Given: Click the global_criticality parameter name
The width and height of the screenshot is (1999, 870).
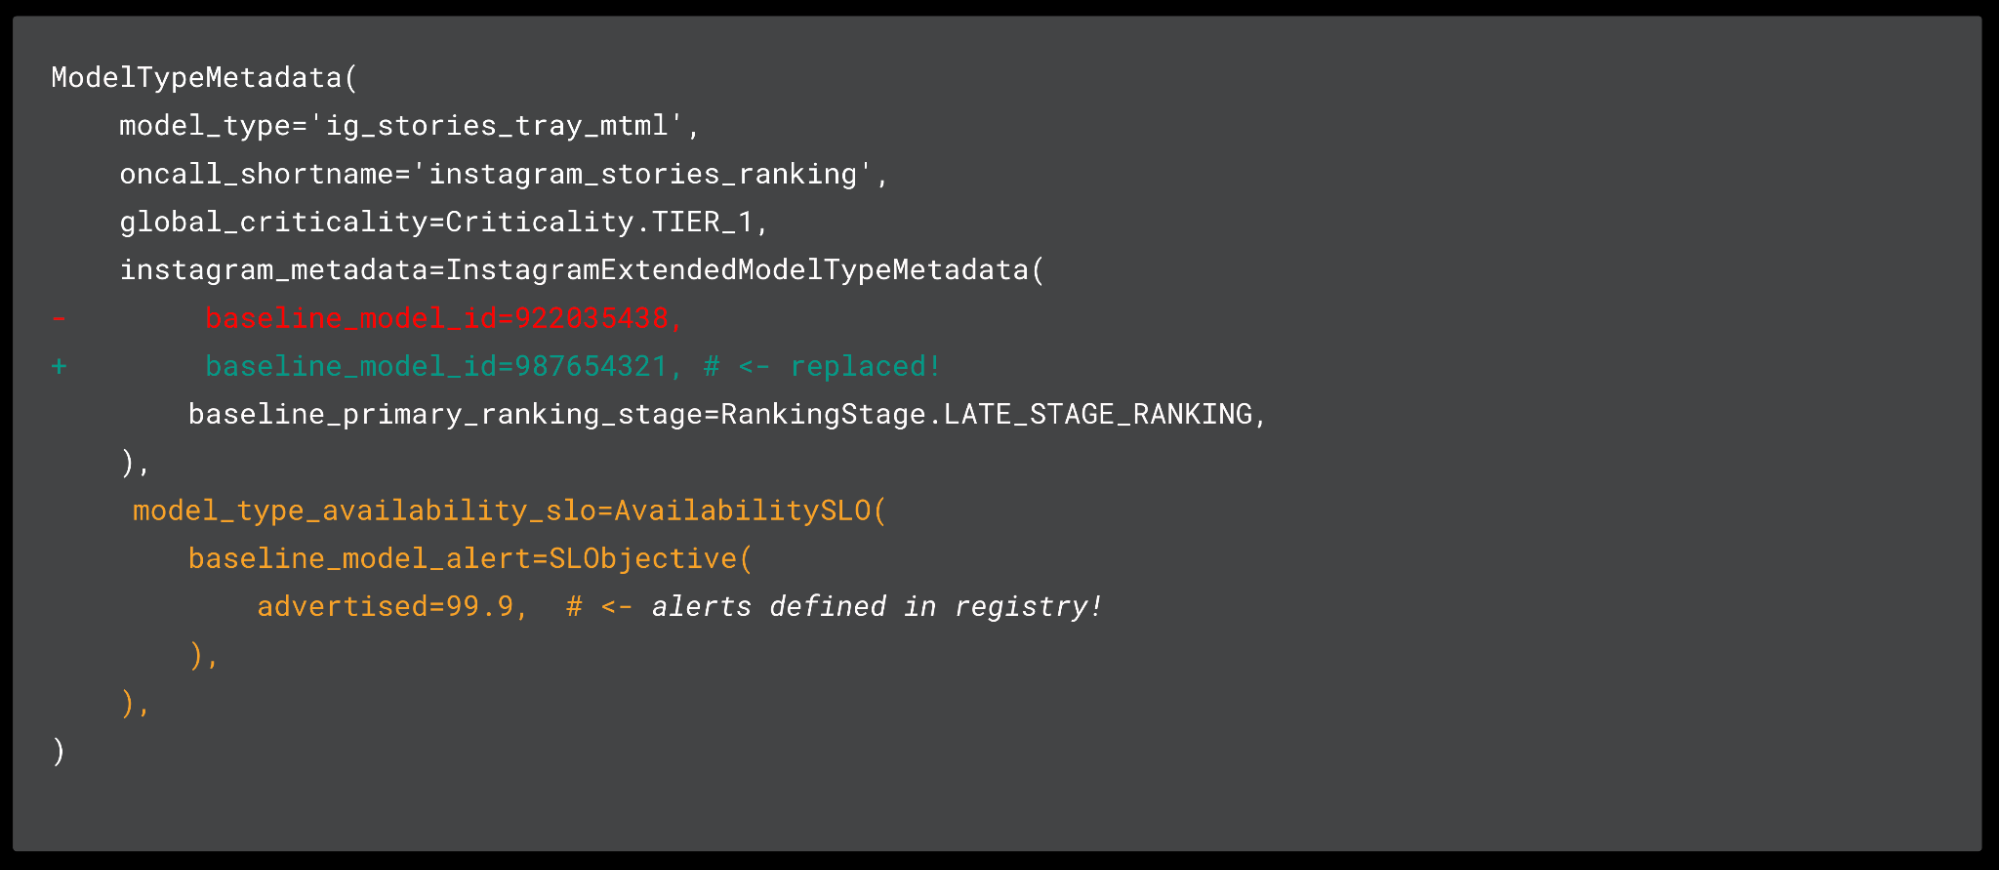Looking at the screenshot, I should [273, 222].
